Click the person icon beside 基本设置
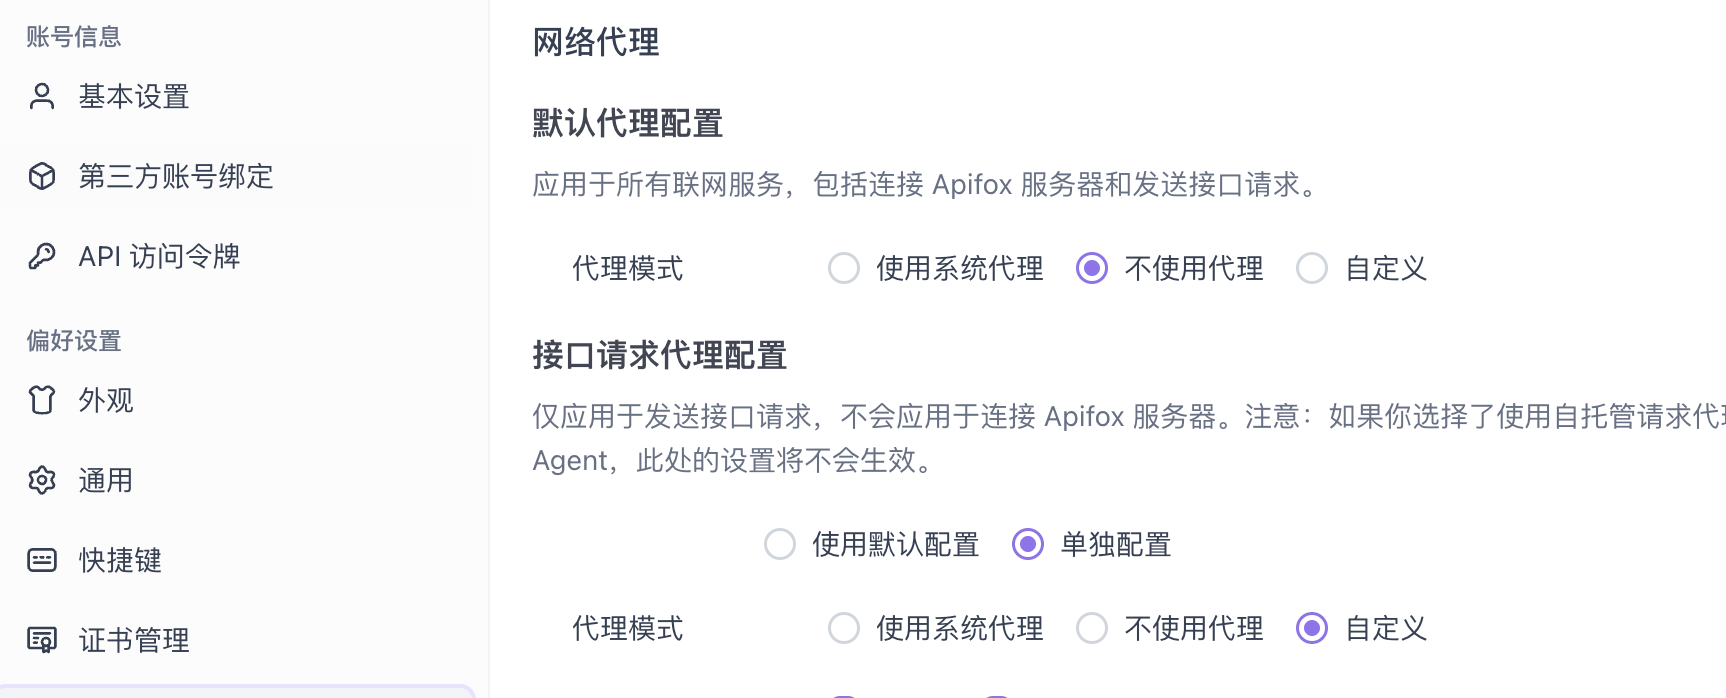This screenshot has height=698, width=1726. 42,96
